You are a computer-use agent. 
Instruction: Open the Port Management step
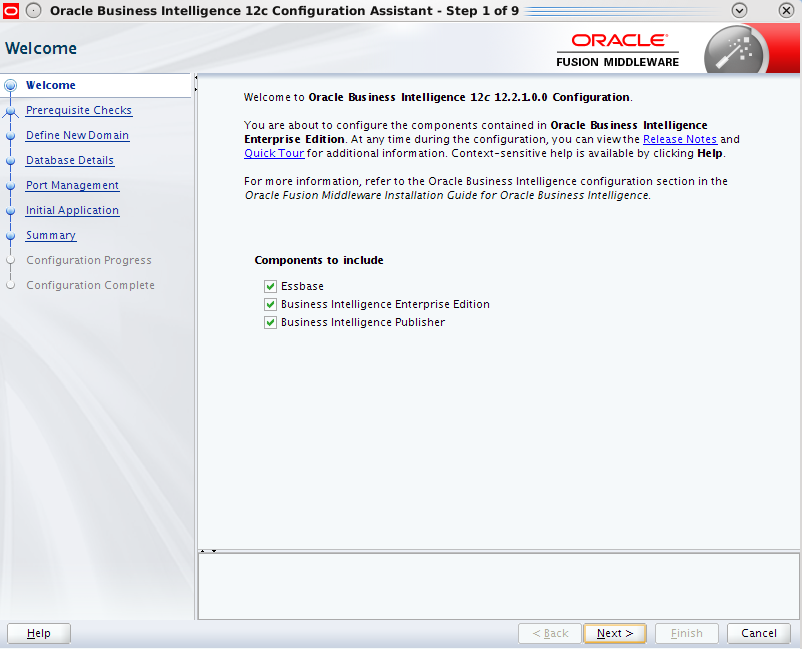(x=73, y=186)
